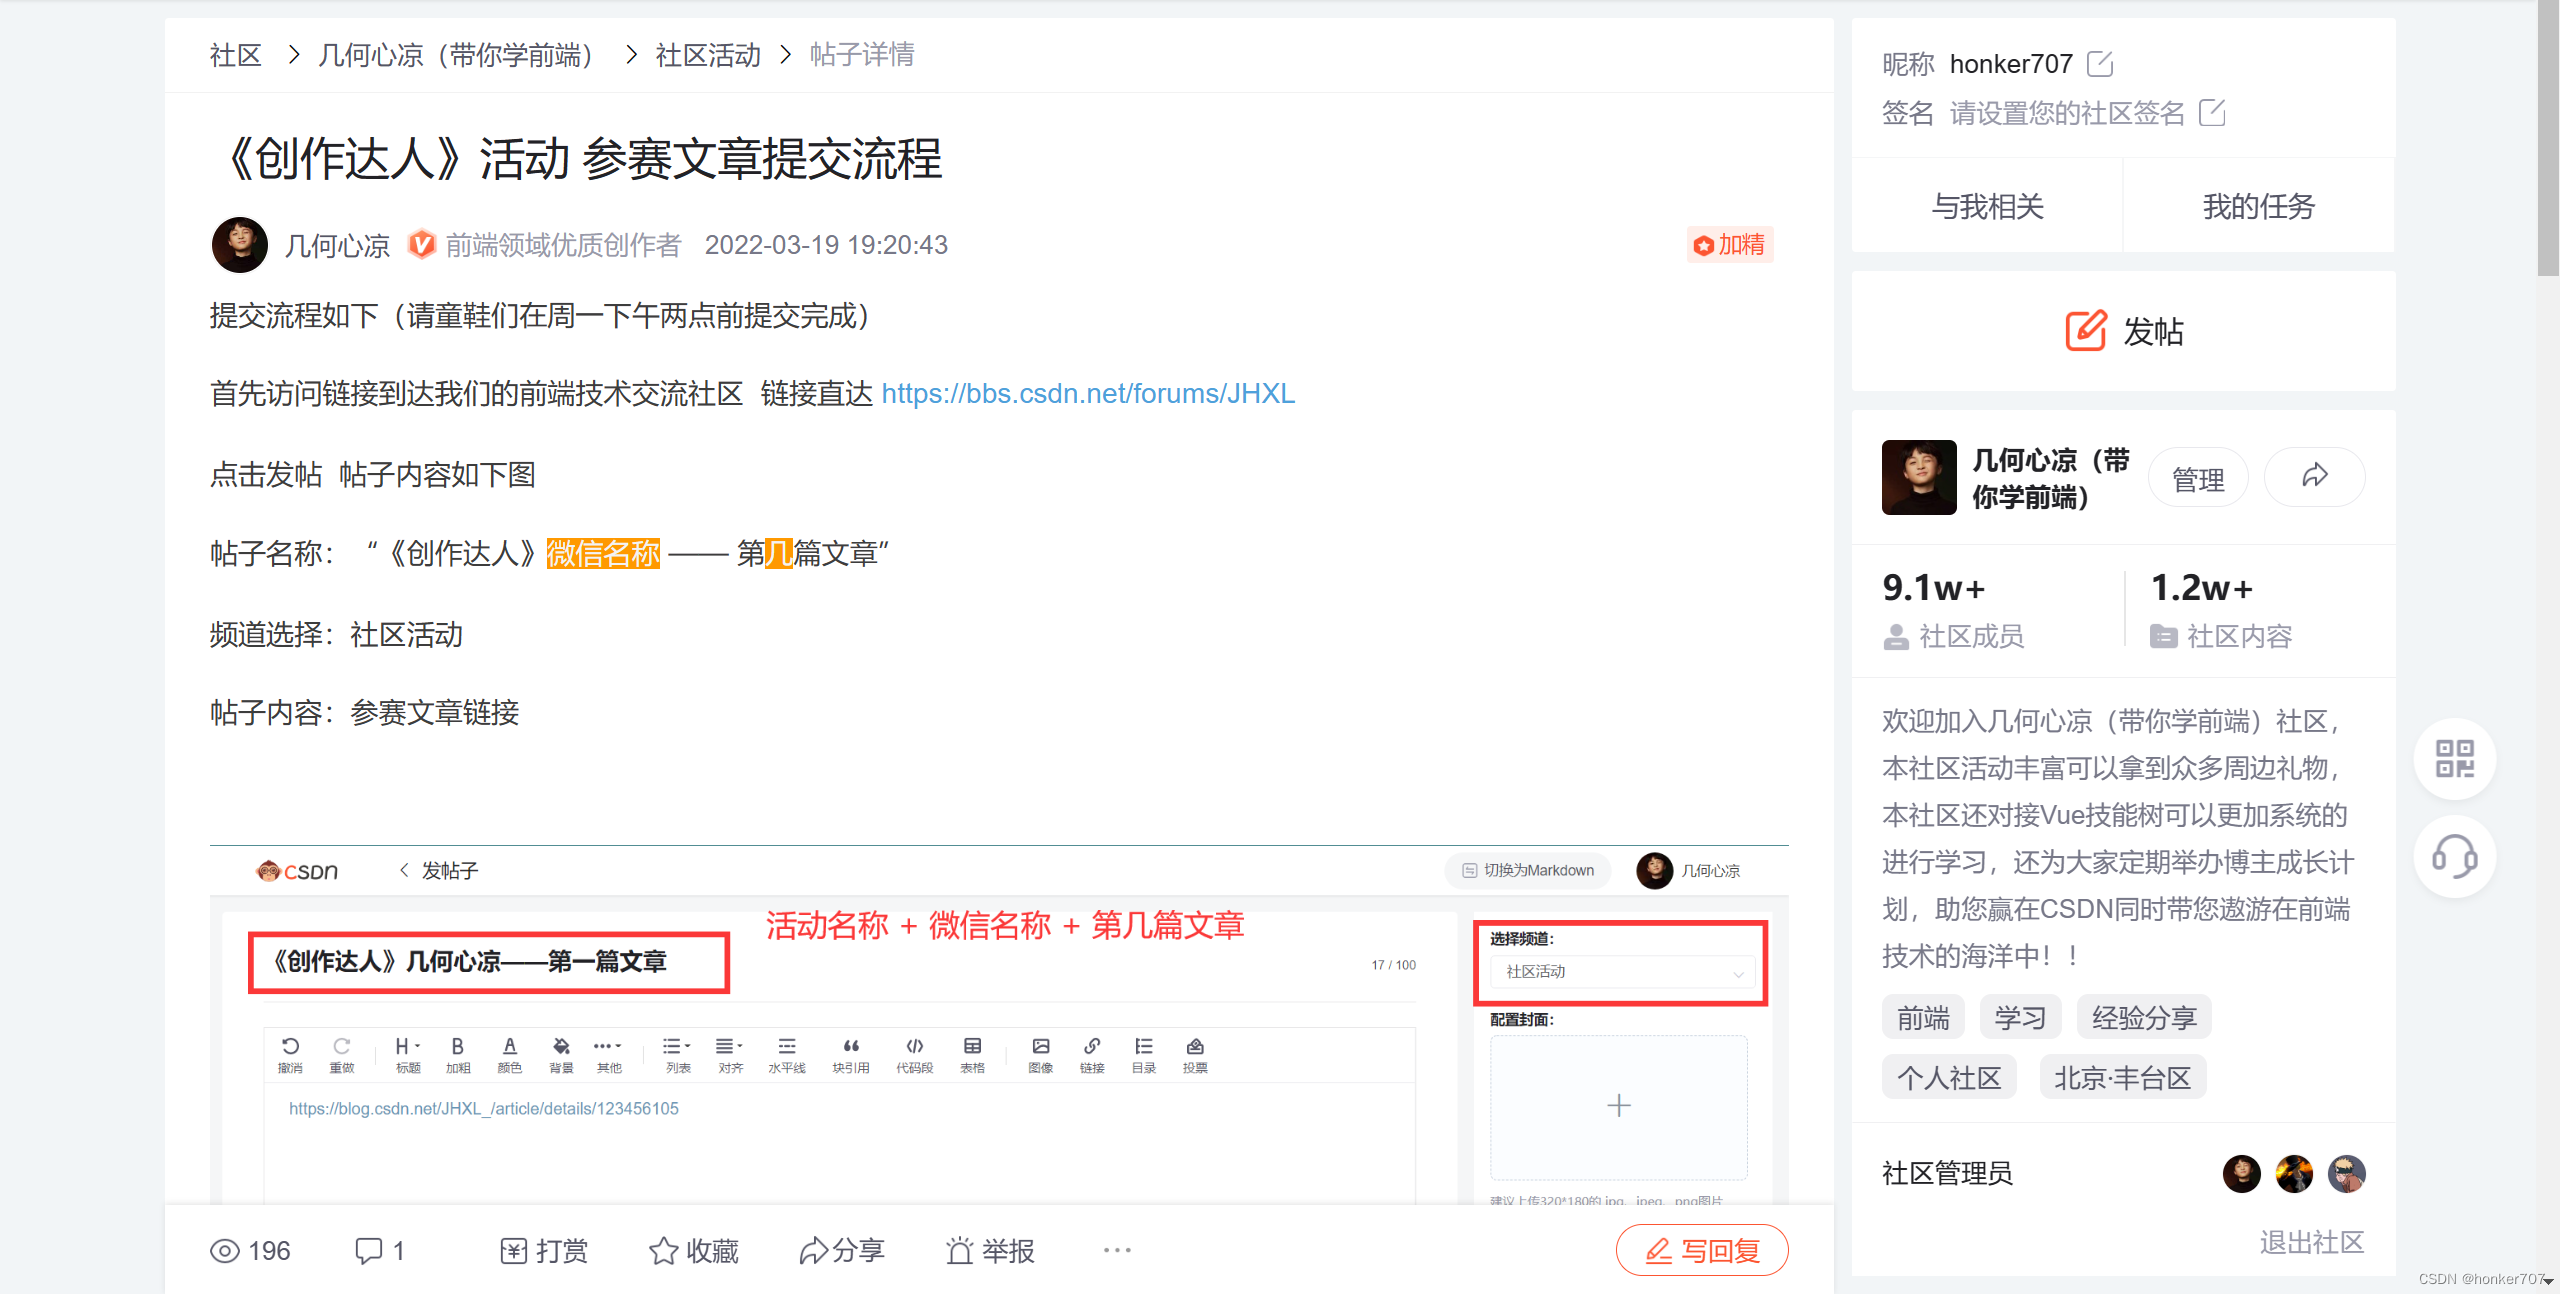Edit the community signature pencil icon
Viewport: 2560px width, 1294px height.
click(x=2212, y=113)
